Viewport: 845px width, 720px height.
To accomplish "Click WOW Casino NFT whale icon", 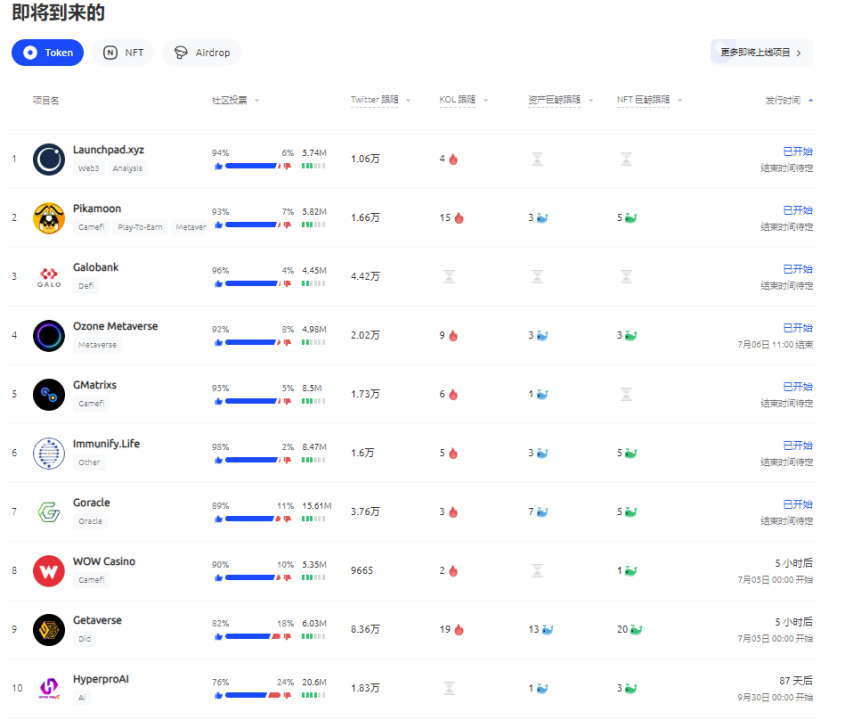I will click(631, 570).
